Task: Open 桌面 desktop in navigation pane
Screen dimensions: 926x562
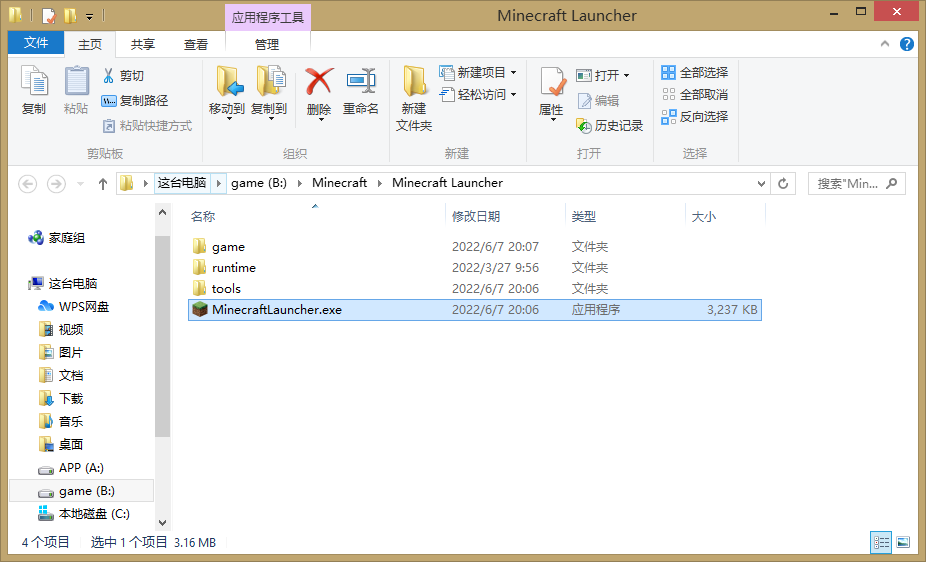Action: pyautogui.click(x=61, y=445)
